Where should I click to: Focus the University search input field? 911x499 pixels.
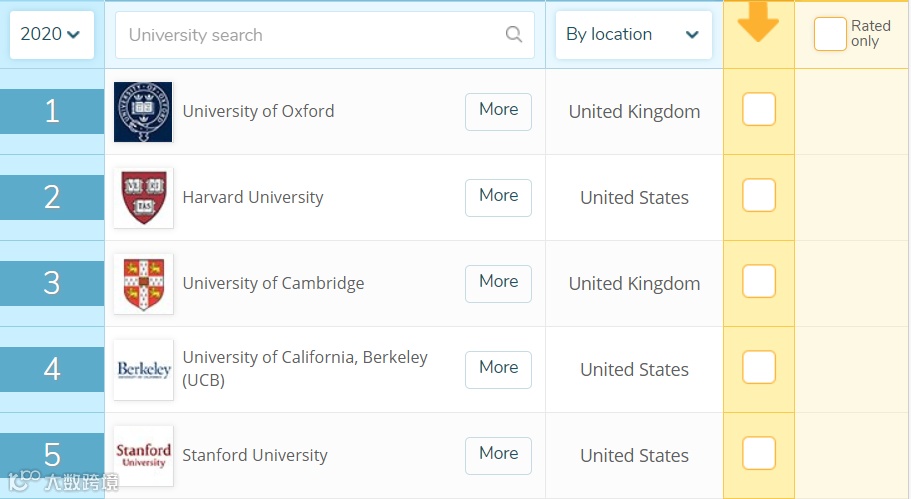[x=310, y=35]
